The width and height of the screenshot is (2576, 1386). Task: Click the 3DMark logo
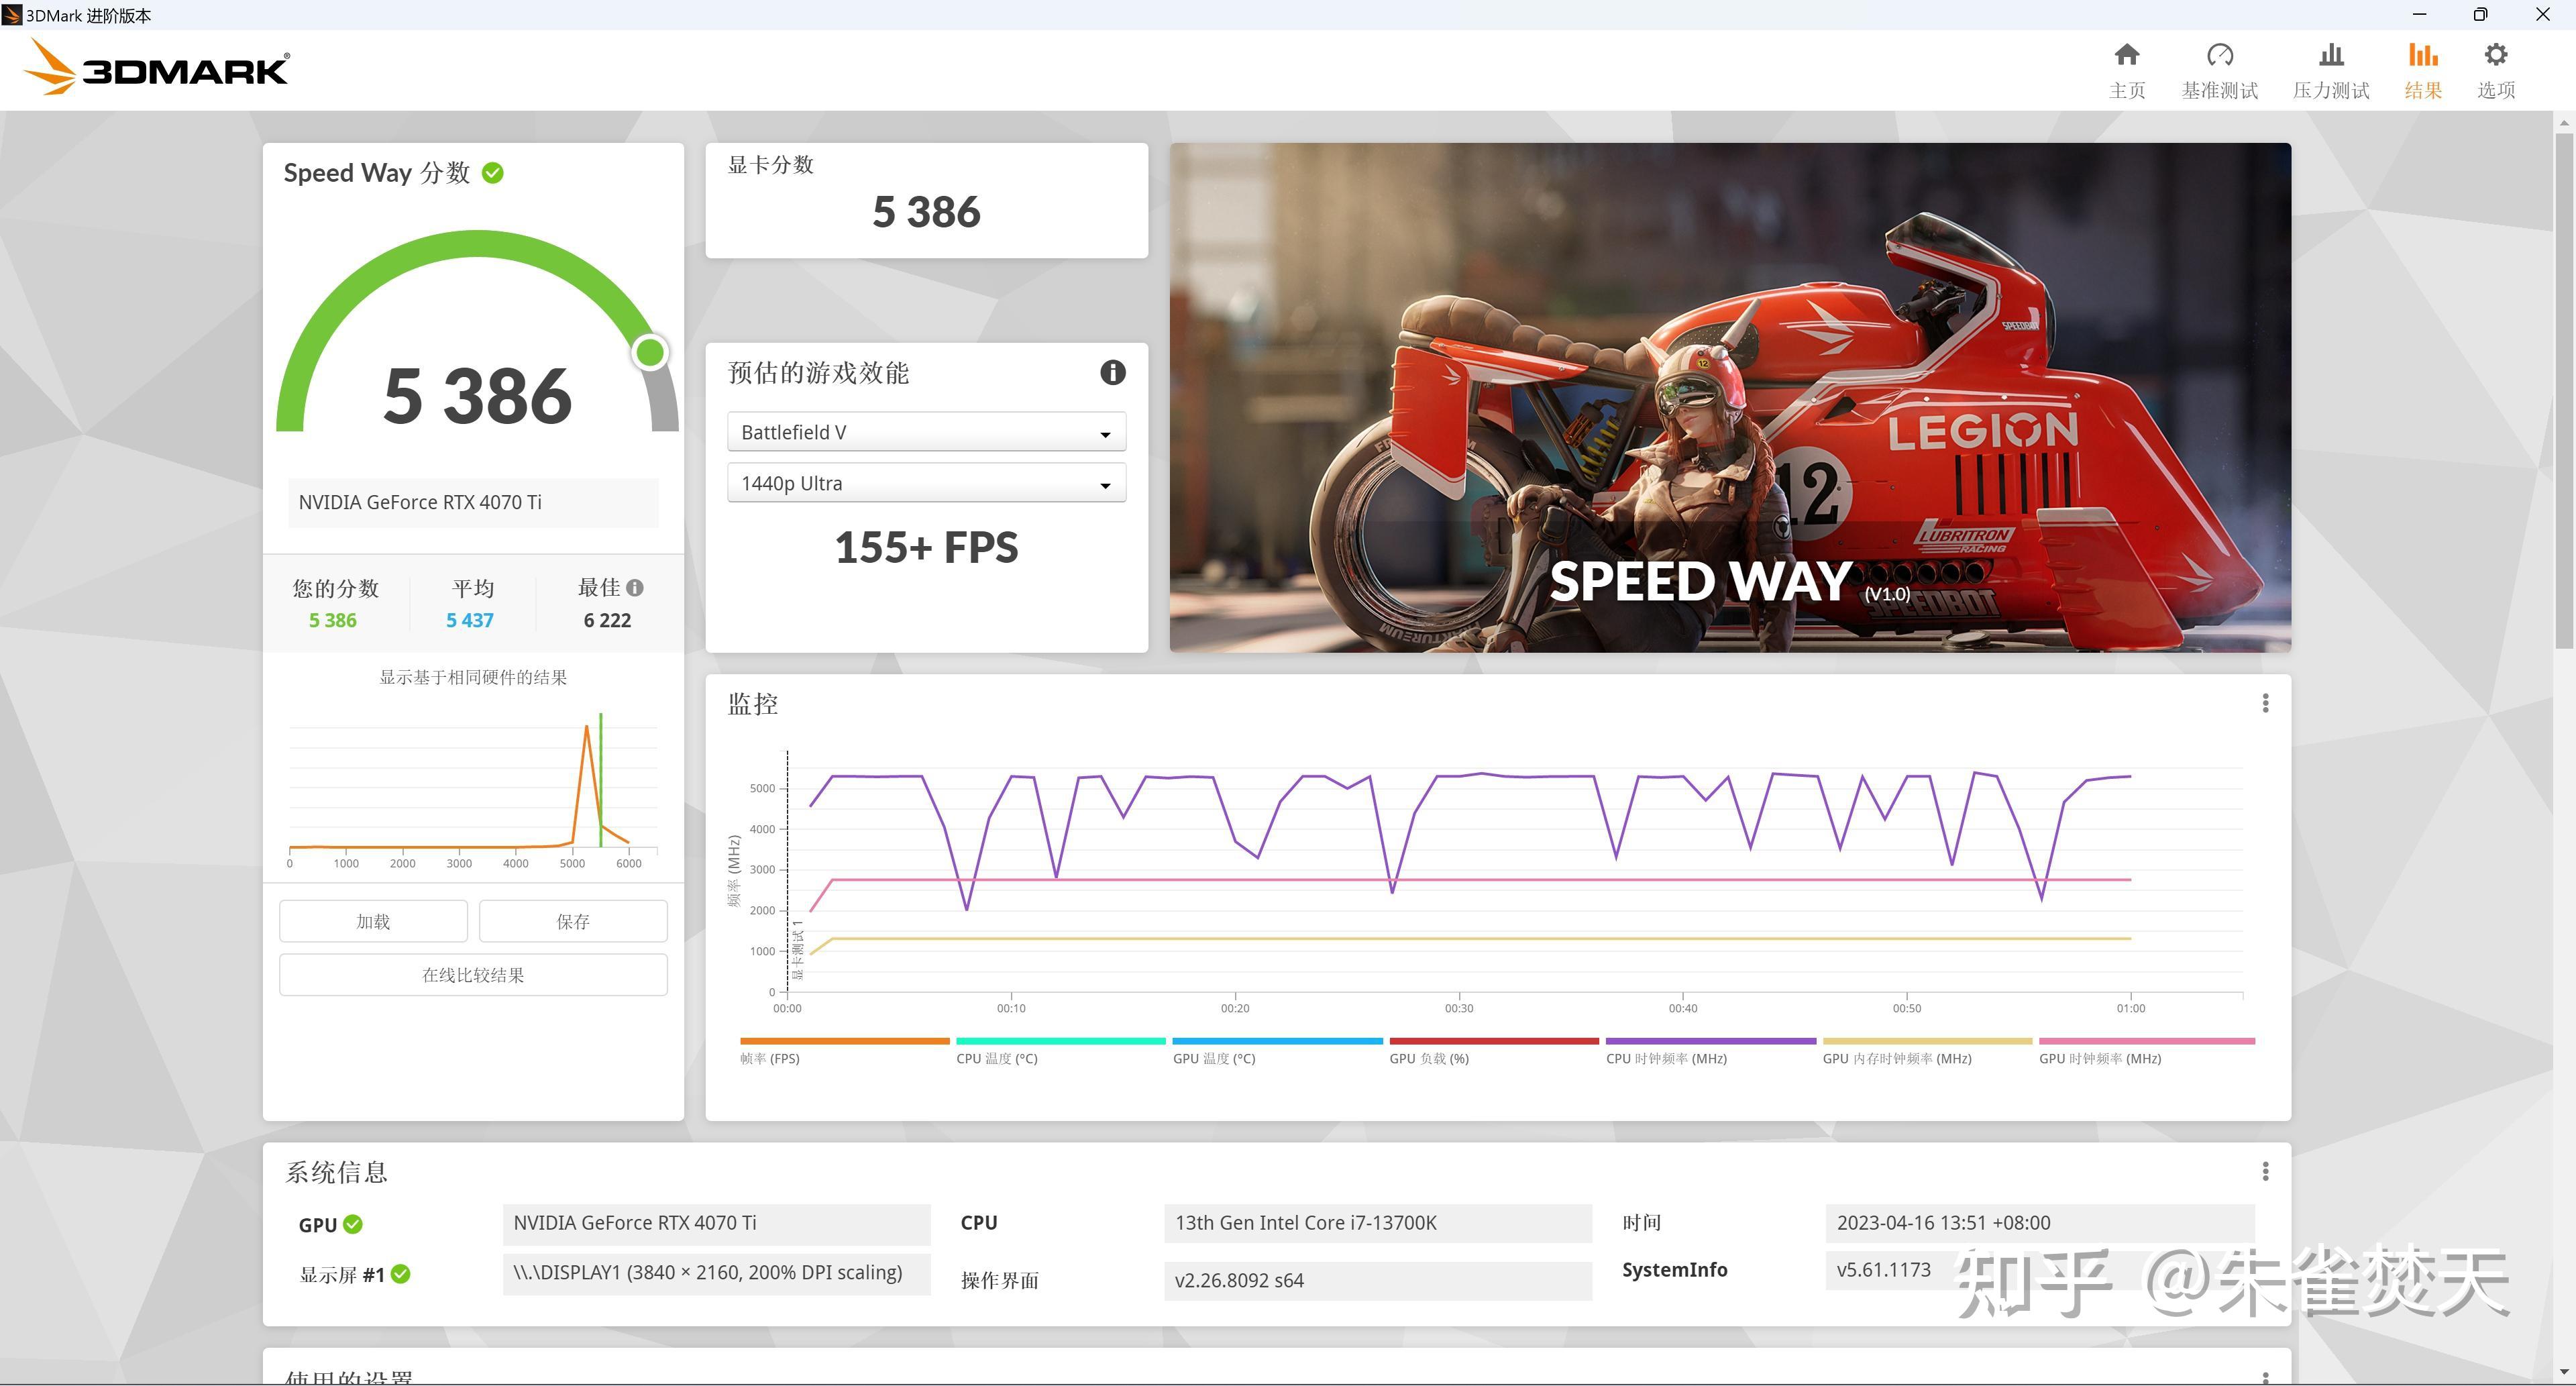click(156, 68)
